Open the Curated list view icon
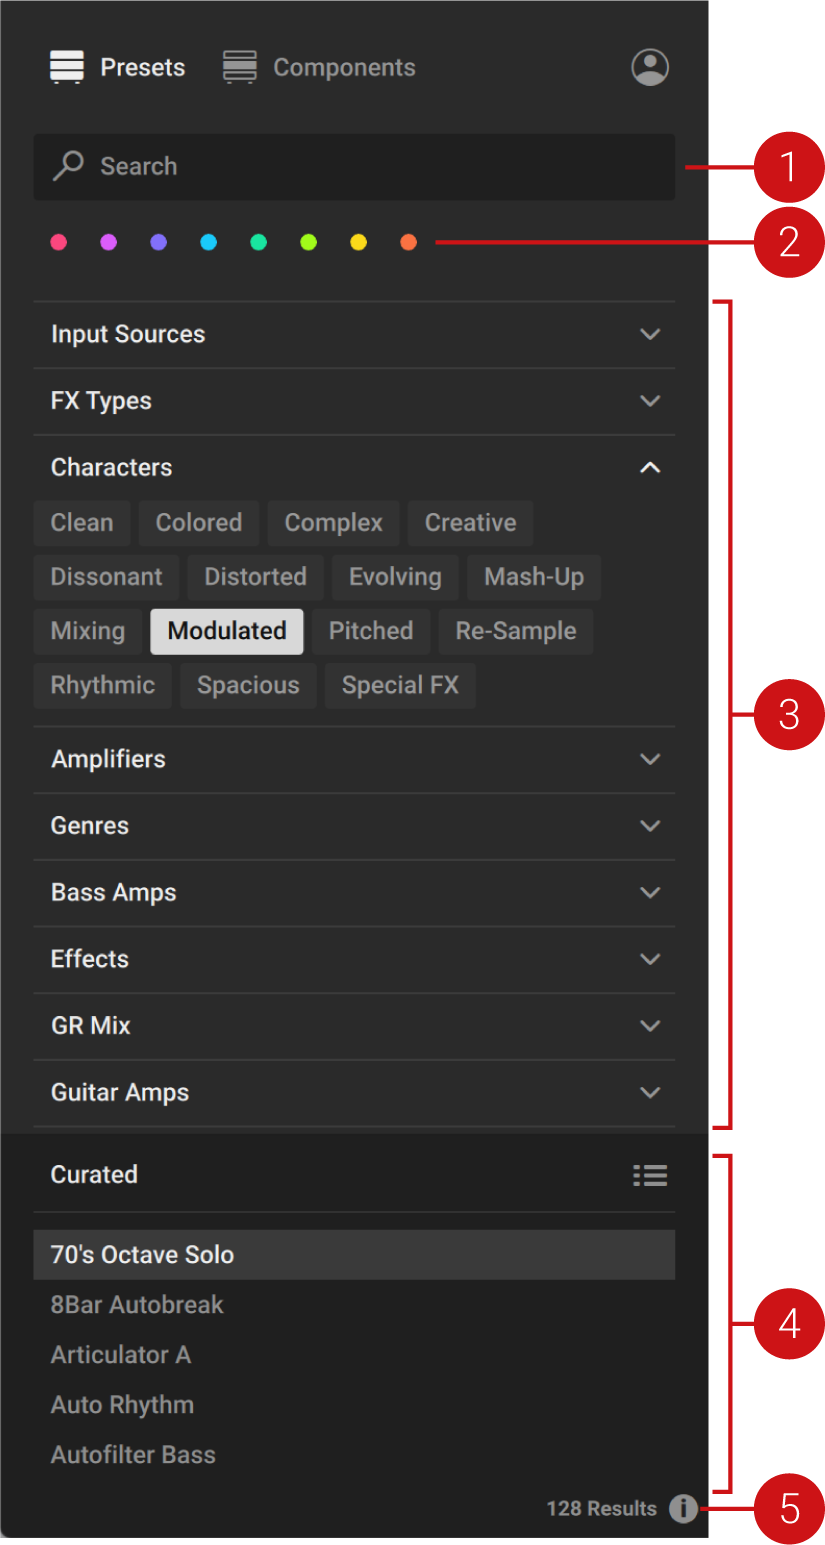The height and width of the screenshot is (1545, 825). pos(650,1175)
